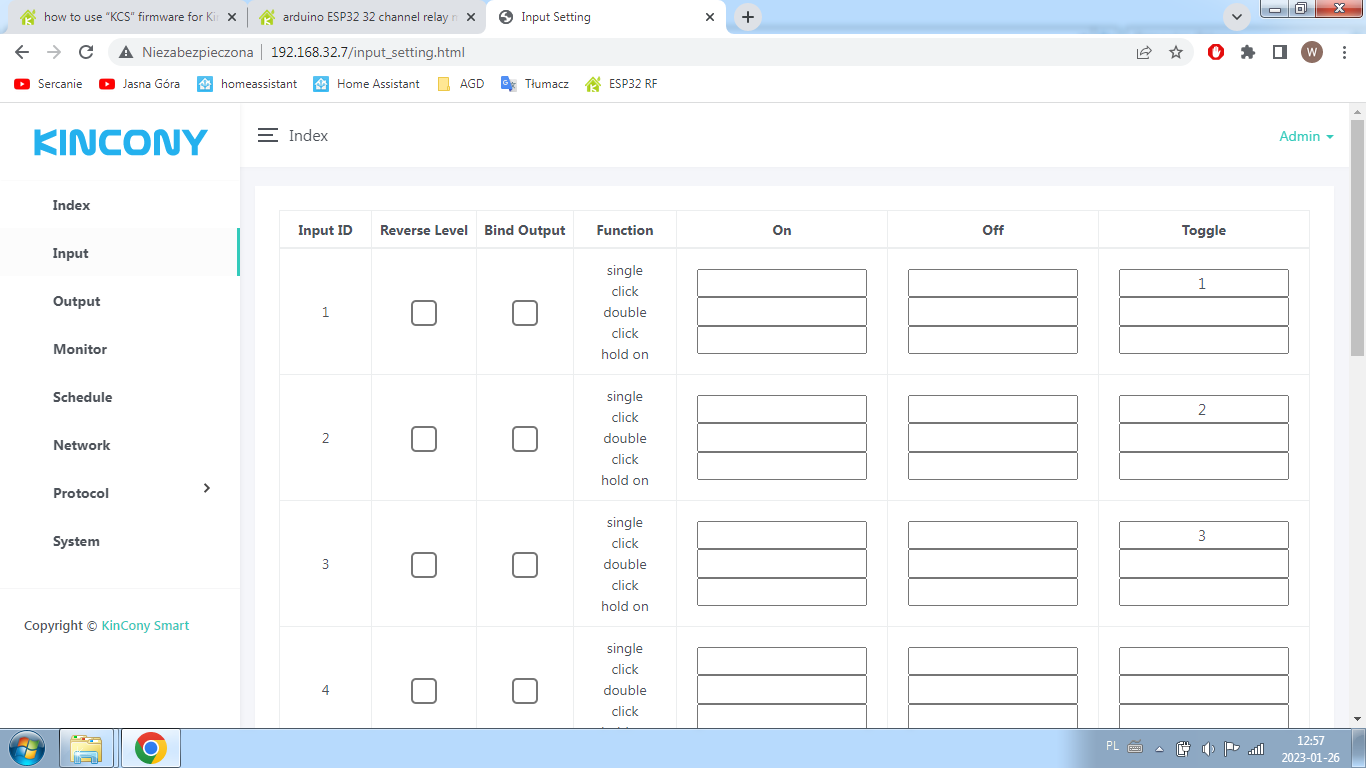Open the browser extensions puzzle icon
Image resolution: width=1366 pixels, height=768 pixels.
(x=1247, y=52)
